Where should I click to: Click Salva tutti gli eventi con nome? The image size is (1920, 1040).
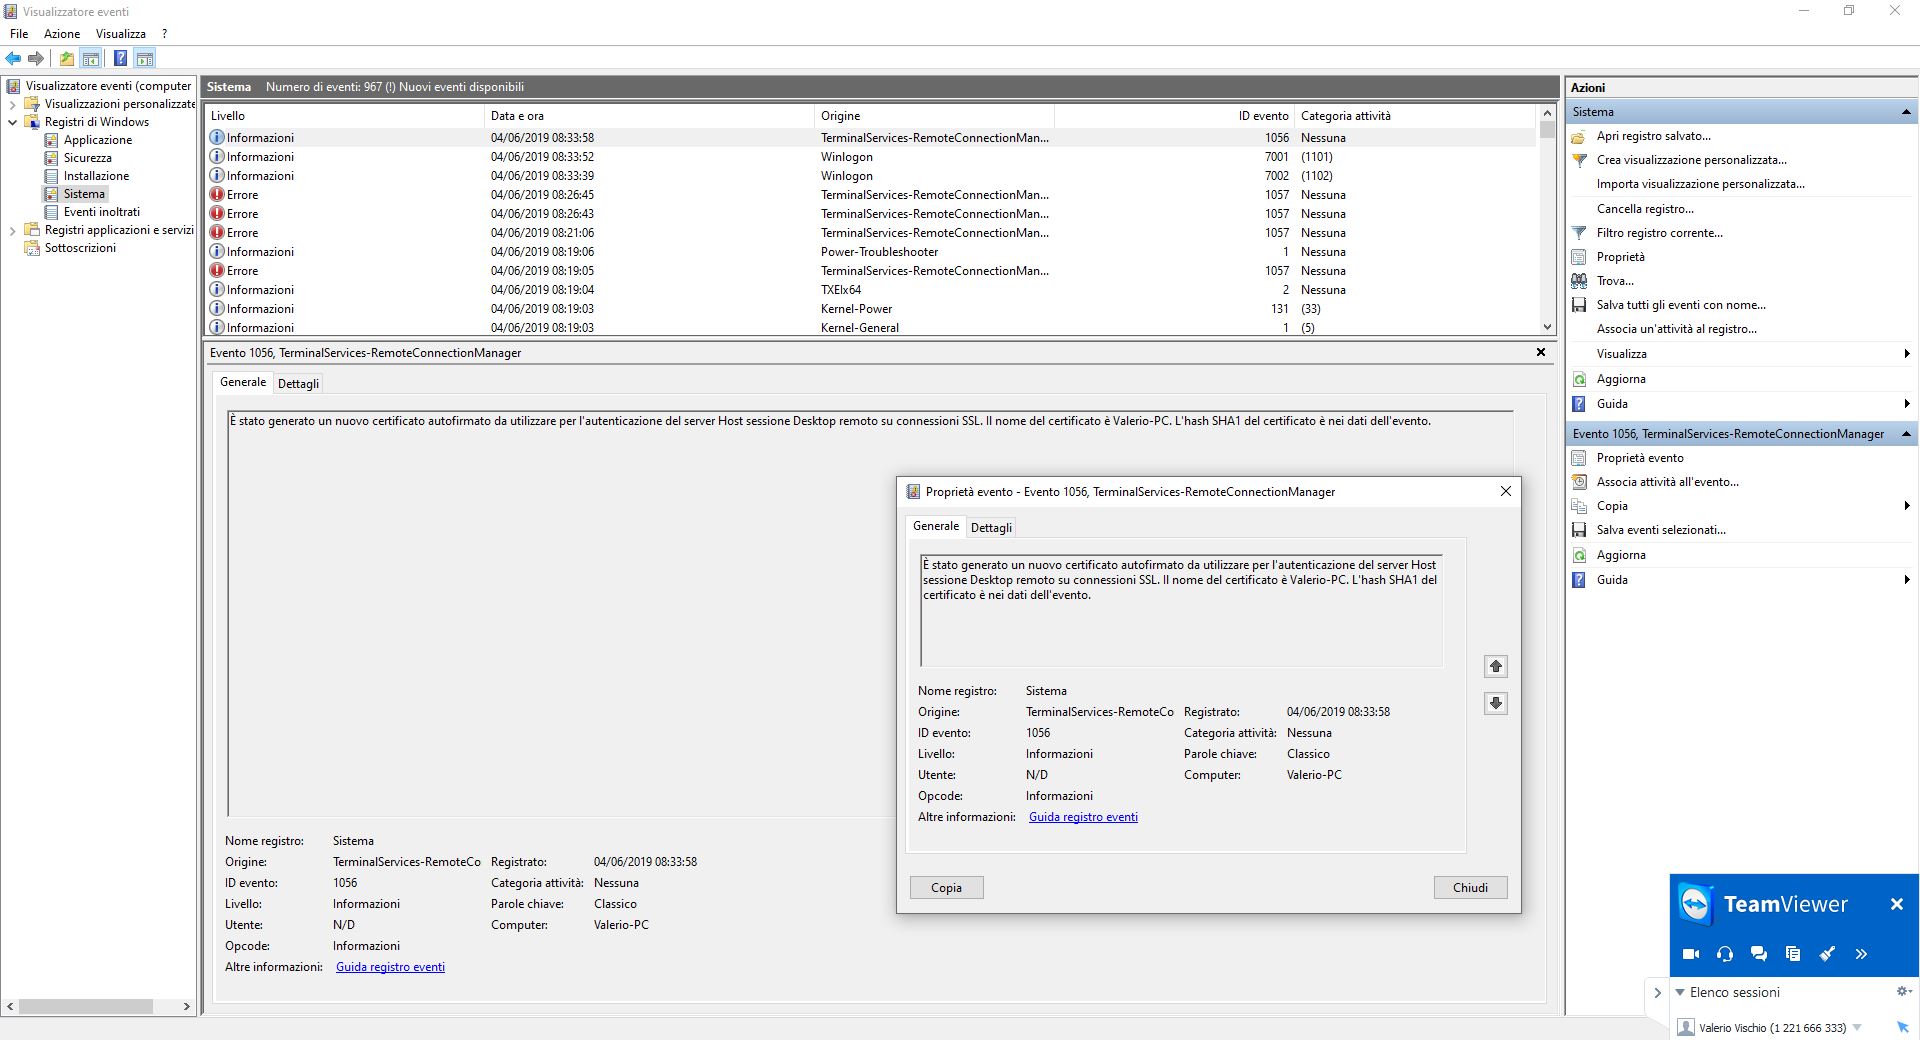[1680, 305]
